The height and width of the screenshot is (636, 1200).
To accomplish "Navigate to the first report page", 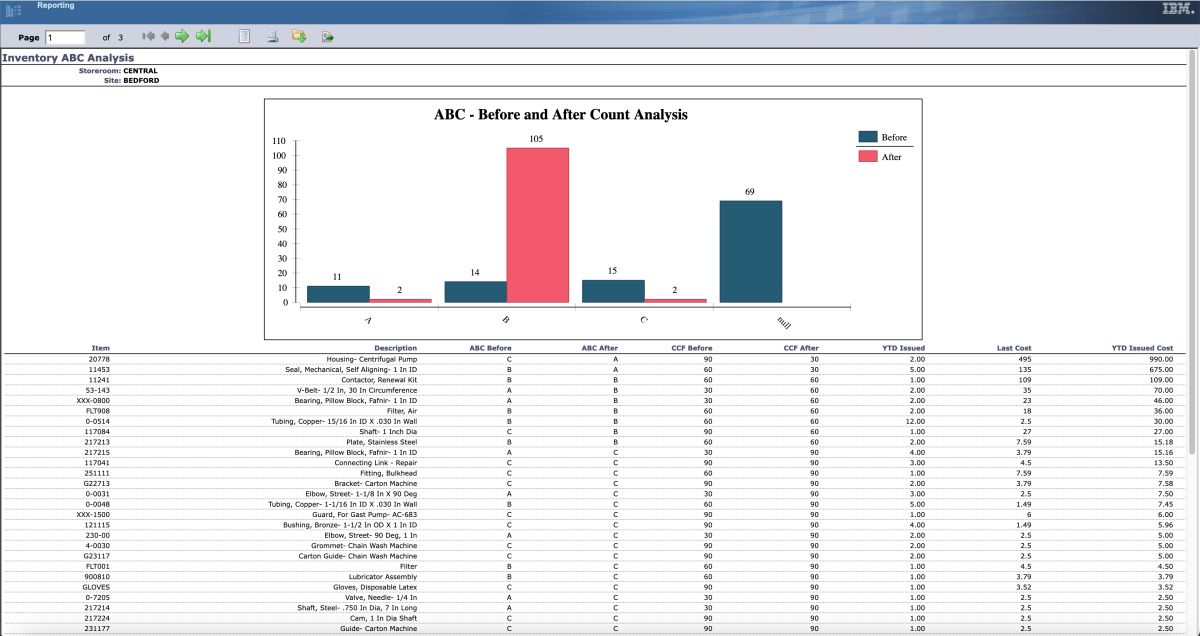I will coord(148,36).
